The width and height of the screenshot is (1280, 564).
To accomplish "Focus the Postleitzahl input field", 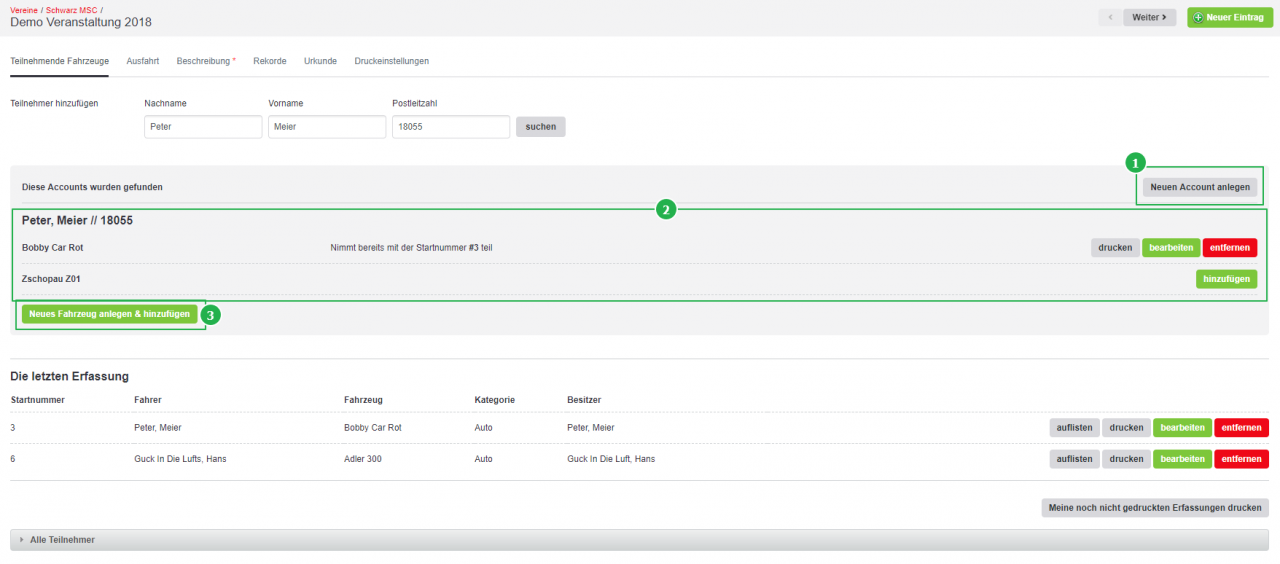I will tap(451, 127).
